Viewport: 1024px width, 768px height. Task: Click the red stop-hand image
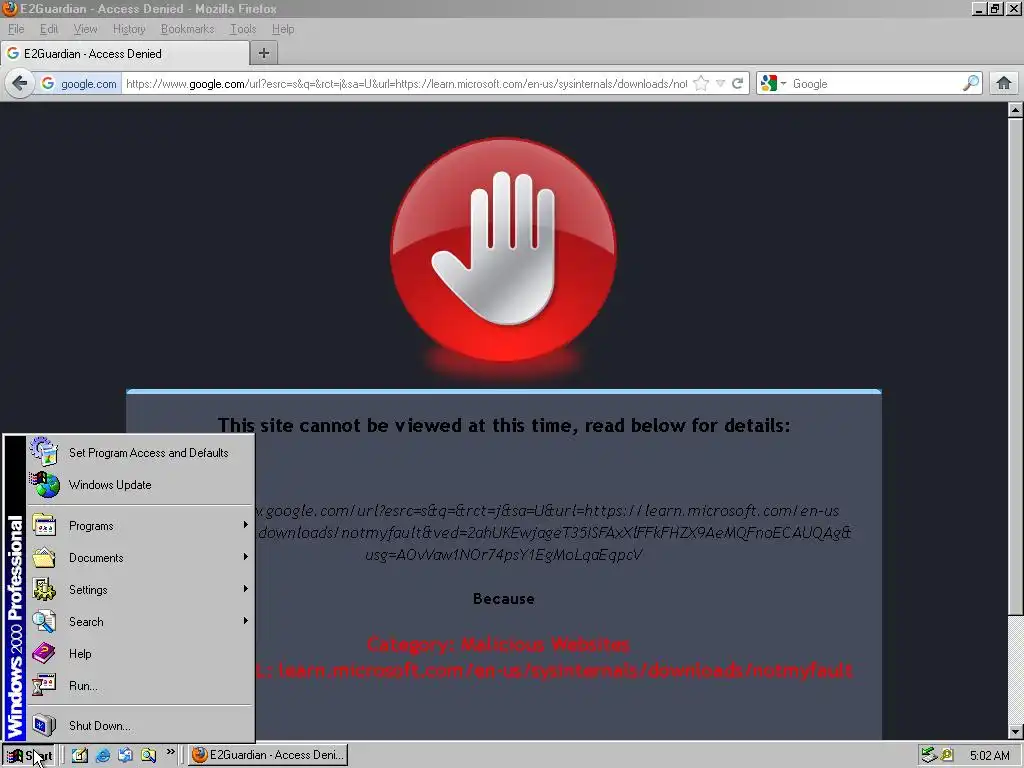503,250
